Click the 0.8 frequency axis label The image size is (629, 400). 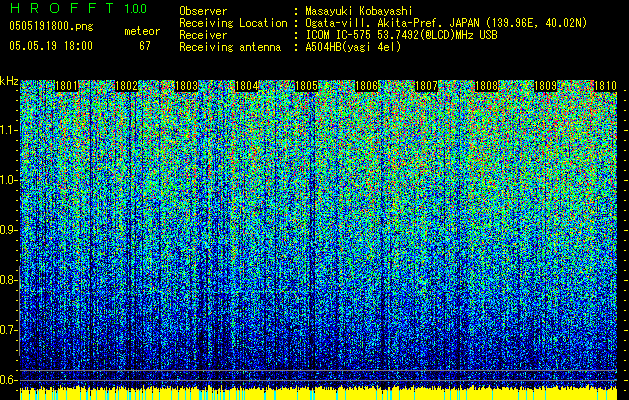click(9, 280)
